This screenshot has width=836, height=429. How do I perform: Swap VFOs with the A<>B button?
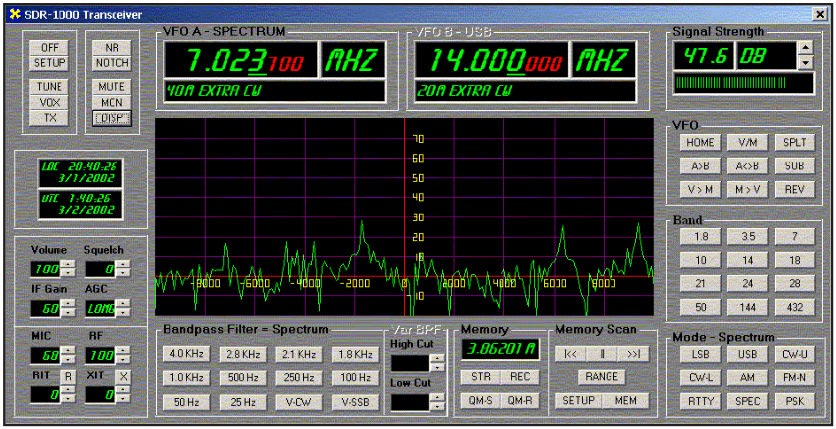point(747,166)
